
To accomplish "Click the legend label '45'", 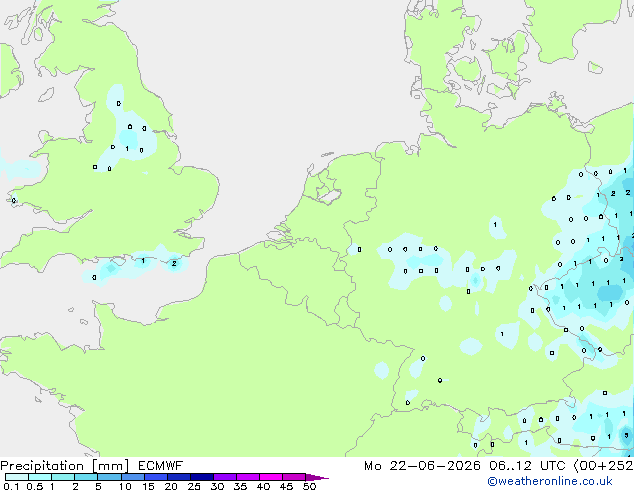I will click(x=286, y=486).
